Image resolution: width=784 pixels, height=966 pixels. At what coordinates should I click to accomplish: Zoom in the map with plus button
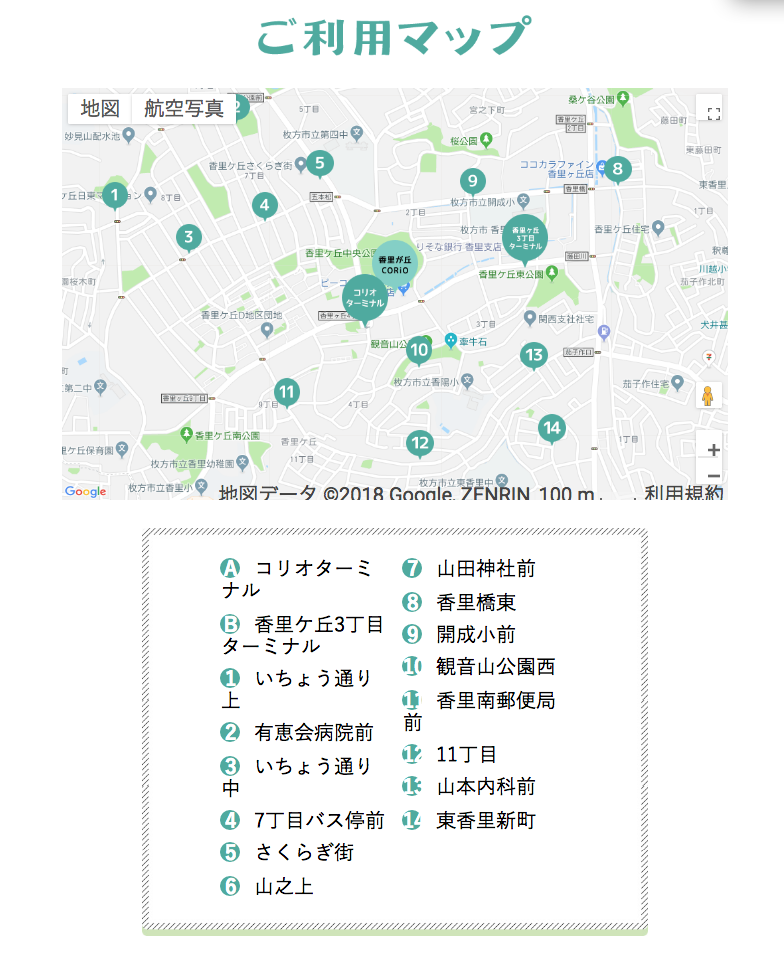713,450
